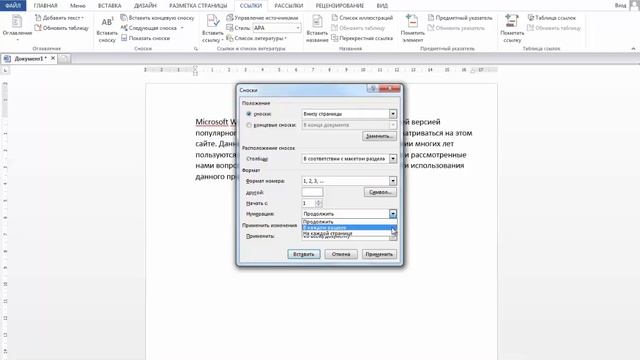640x360 pixels.
Task: Click the tab selector at ruler corner
Action: (5, 70)
